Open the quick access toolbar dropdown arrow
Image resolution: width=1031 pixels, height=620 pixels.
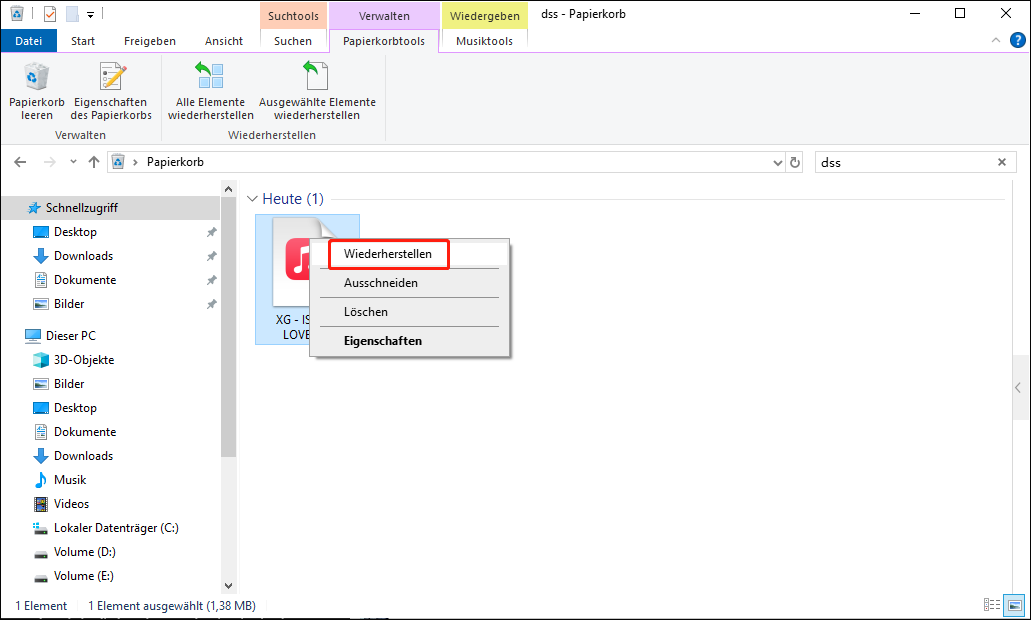tap(90, 14)
